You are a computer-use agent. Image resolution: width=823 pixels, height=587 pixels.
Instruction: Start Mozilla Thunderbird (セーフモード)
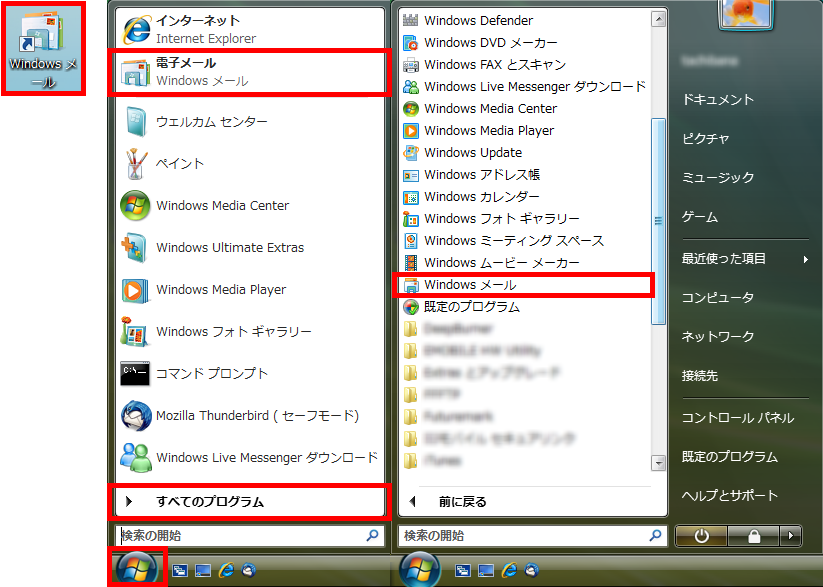click(256, 416)
